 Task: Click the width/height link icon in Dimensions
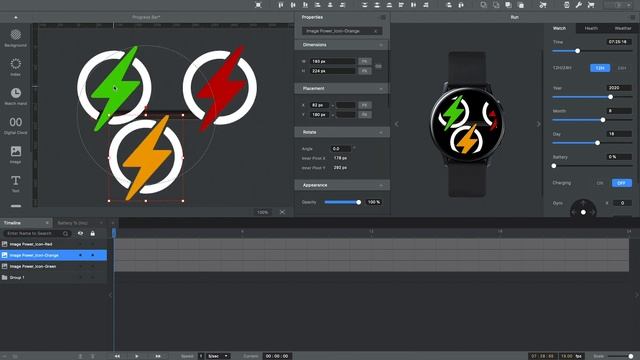click(x=378, y=66)
